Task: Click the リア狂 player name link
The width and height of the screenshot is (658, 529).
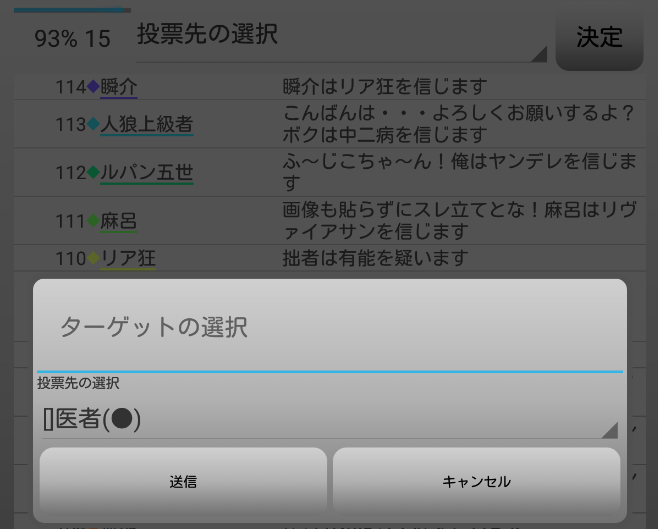Action: click(x=128, y=258)
